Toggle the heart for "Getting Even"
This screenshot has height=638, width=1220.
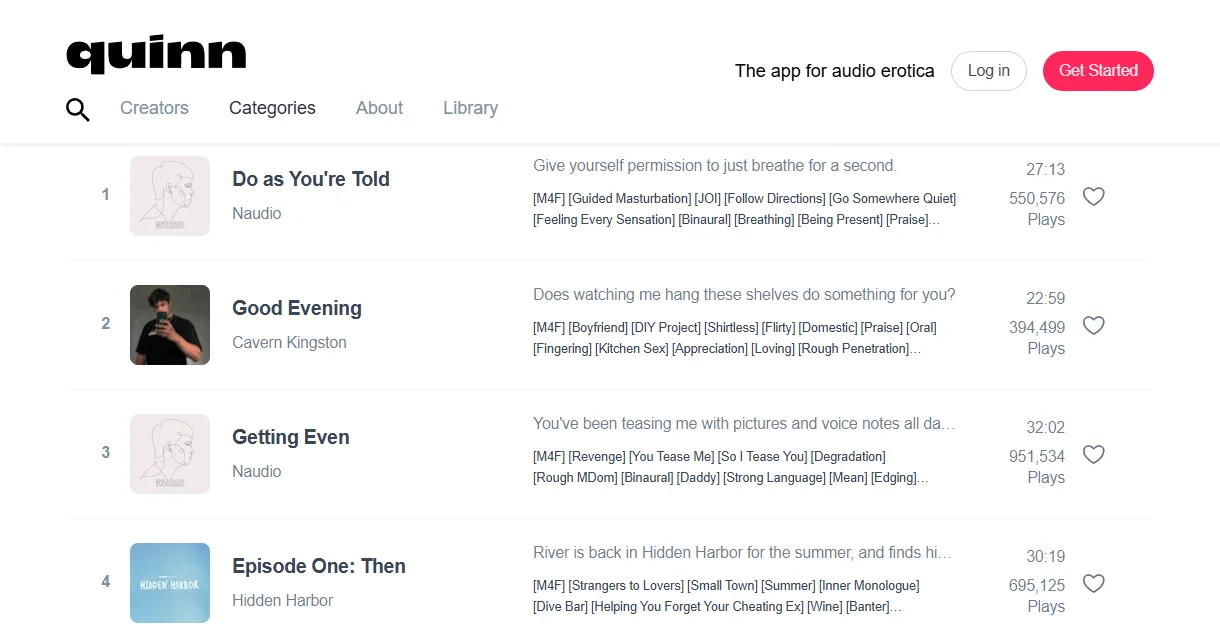(x=1094, y=455)
